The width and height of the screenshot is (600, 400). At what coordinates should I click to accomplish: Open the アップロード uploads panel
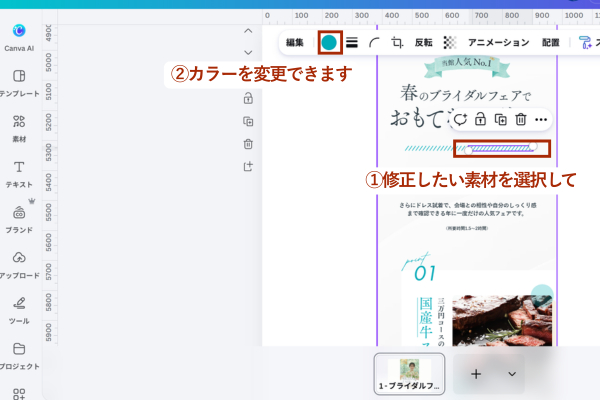point(19,265)
